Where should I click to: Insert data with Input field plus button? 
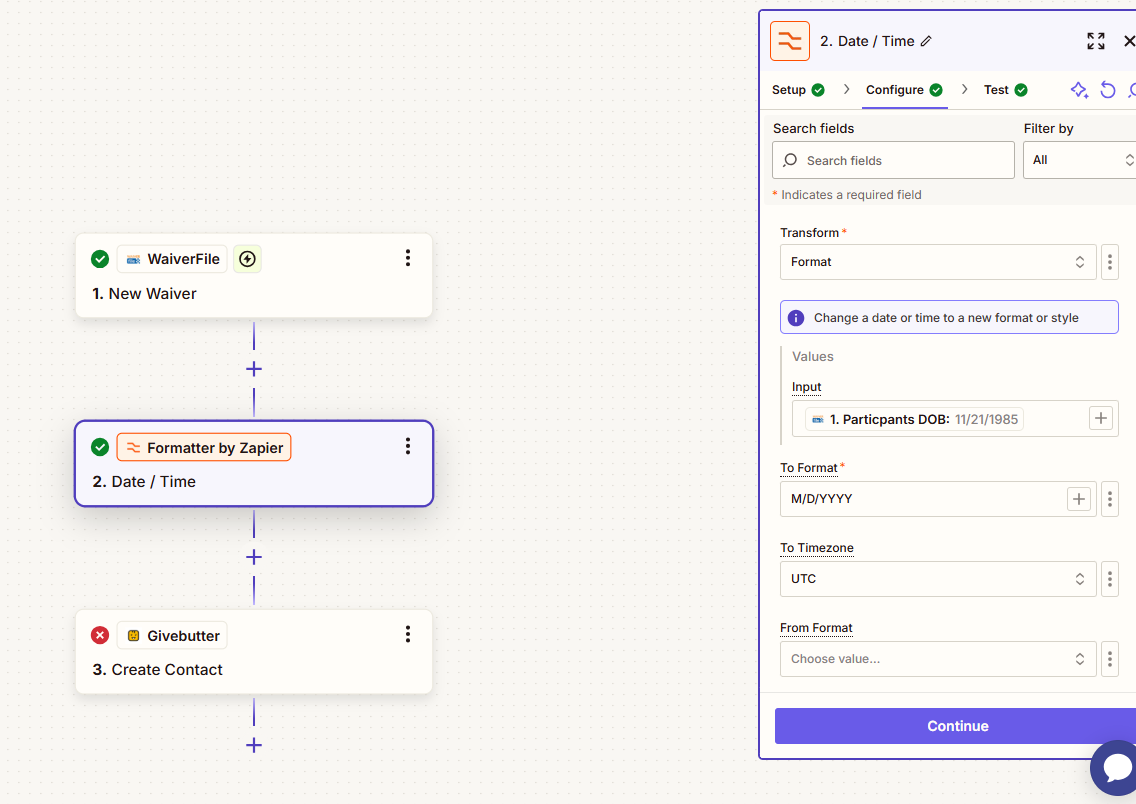pos(1100,418)
